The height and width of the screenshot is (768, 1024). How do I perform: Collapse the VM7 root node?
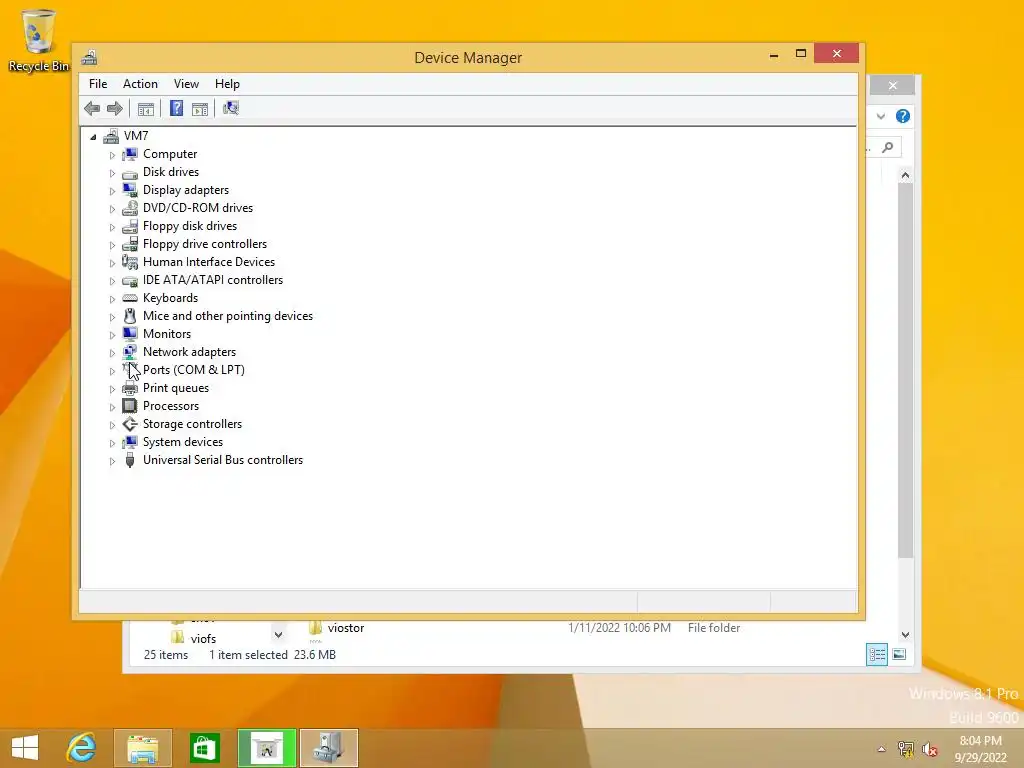93,136
